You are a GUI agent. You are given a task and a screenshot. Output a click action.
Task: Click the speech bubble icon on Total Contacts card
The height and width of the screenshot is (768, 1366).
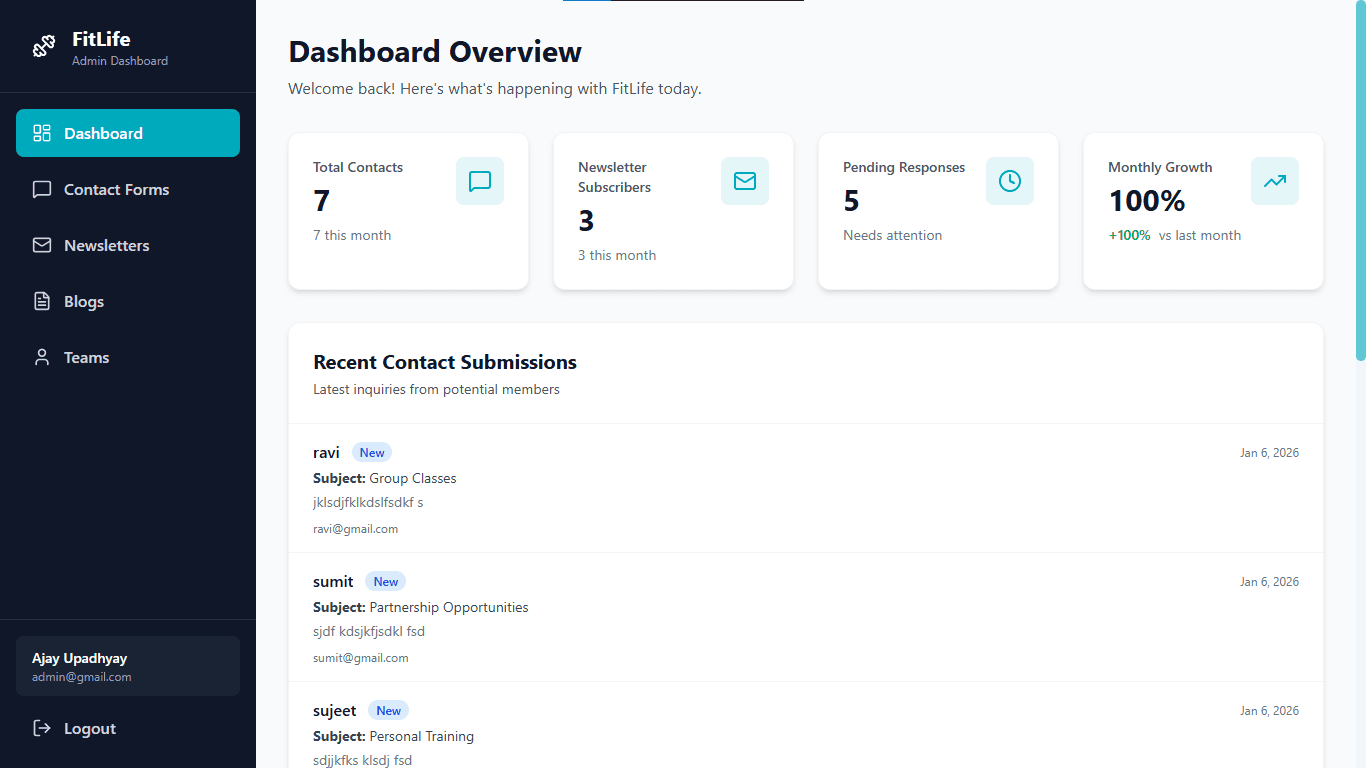pos(480,181)
